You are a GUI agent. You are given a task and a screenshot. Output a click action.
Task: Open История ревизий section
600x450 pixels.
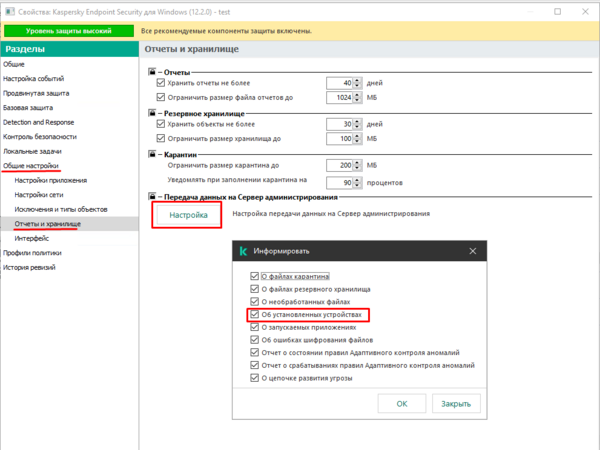tap(29, 267)
